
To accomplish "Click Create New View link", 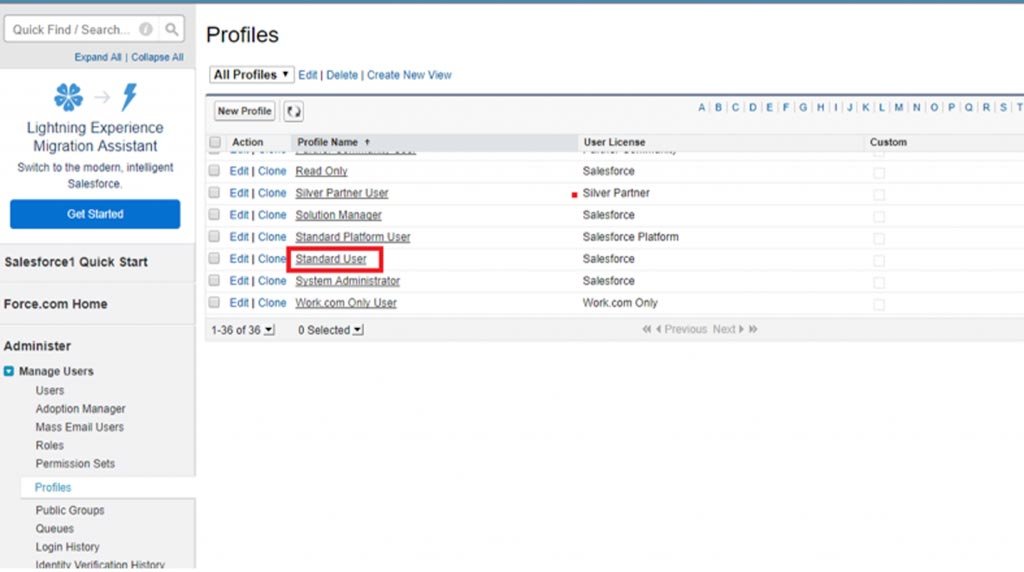I will tap(409, 75).
